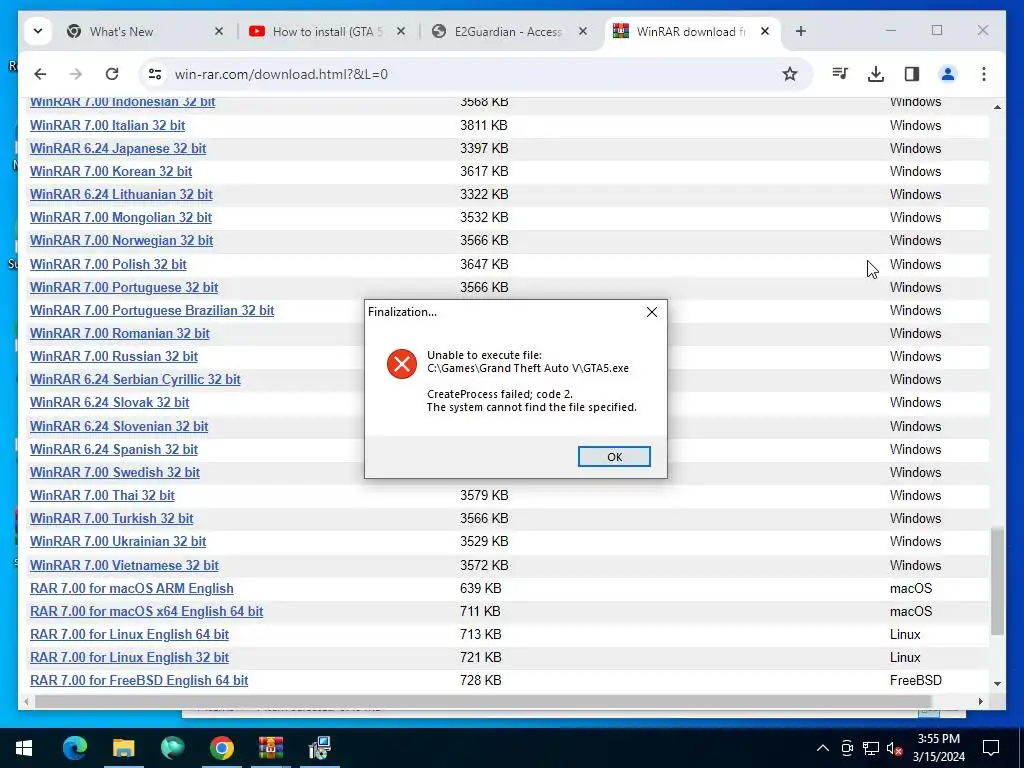Viewport: 1024px width, 768px height.
Task: Go back to the previous page
Action: (40, 74)
